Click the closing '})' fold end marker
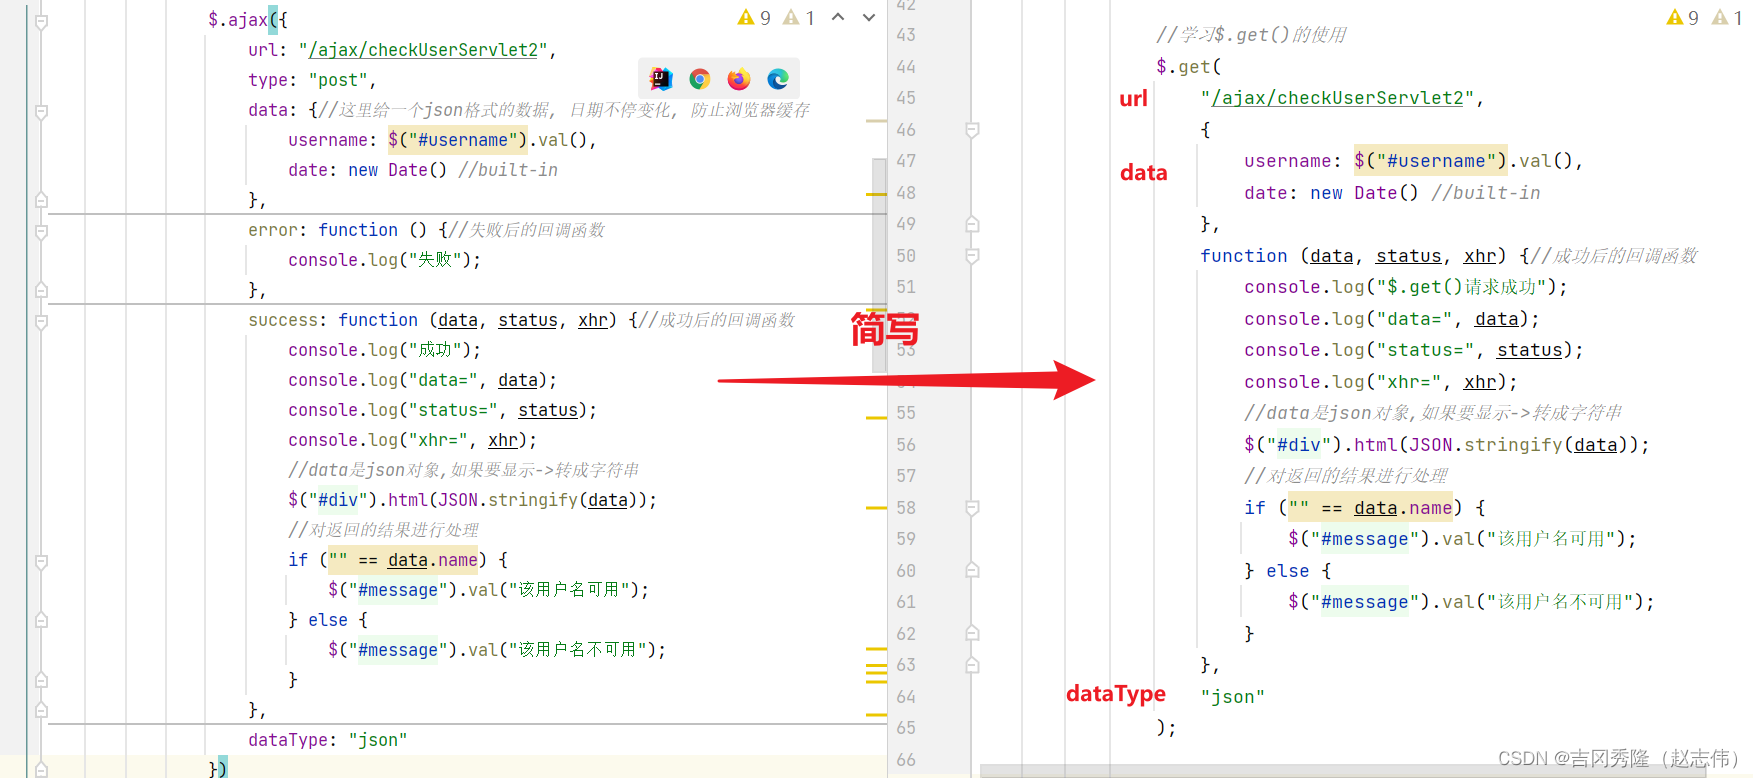 tap(41, 769)
